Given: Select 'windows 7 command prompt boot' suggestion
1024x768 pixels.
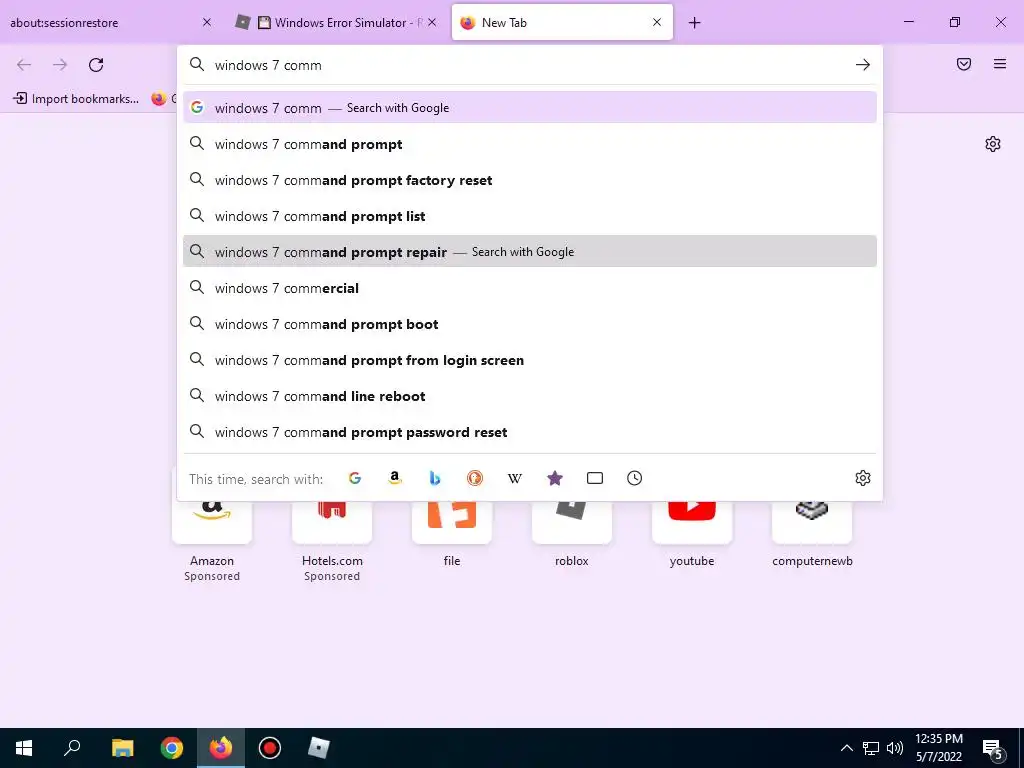Looking at the screenshot, I should coord(530,324).
